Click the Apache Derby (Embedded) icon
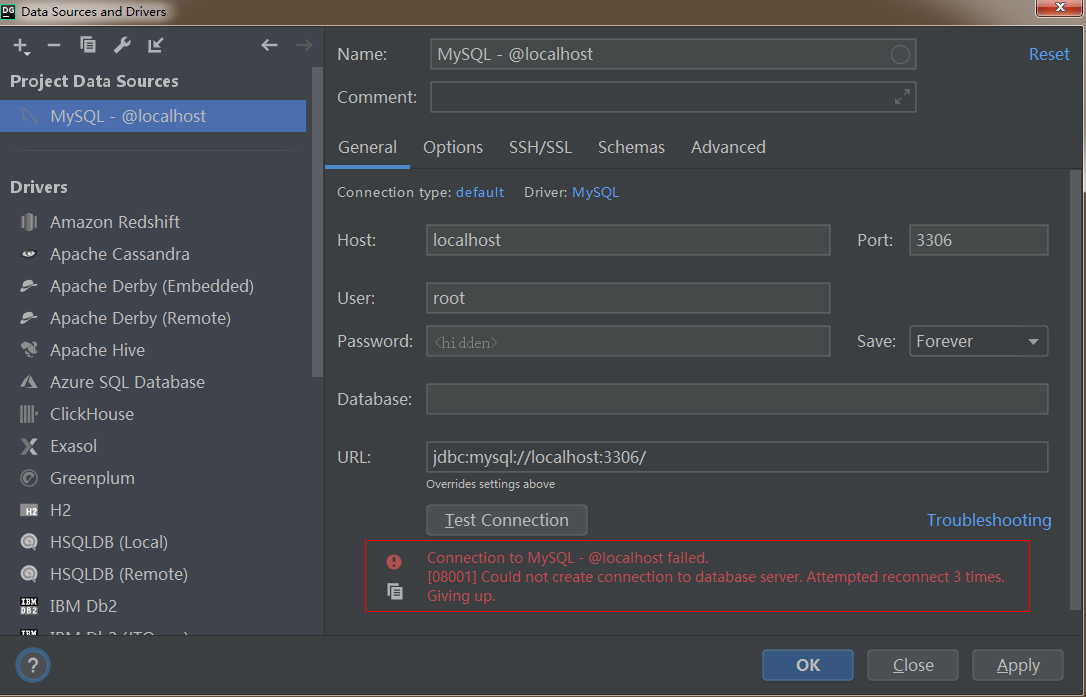 point(29,286)
